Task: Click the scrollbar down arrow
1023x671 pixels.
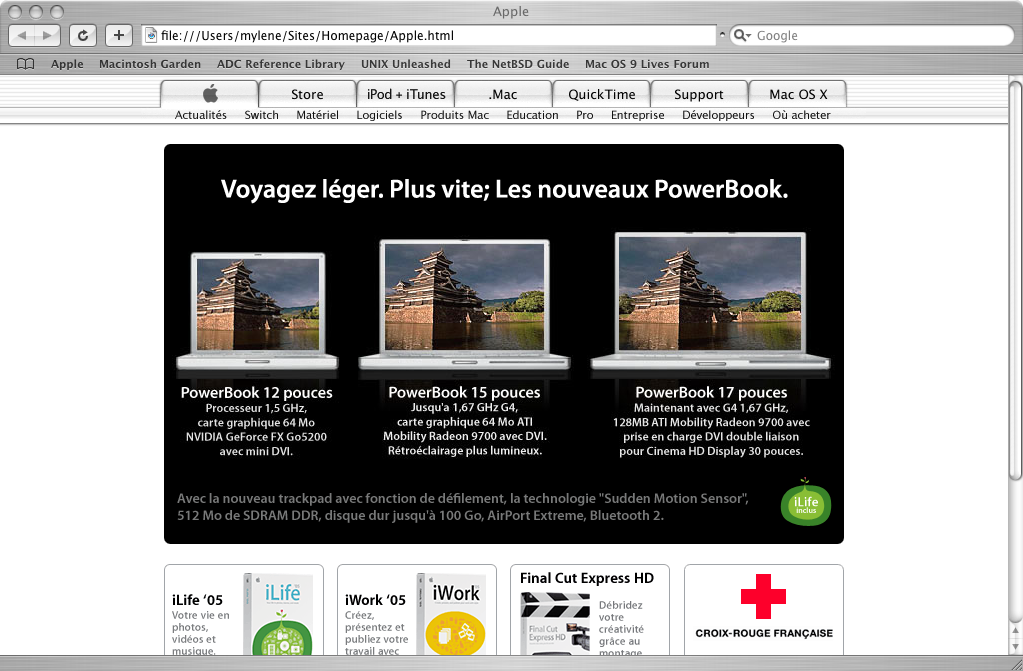Action: point(1016,646)
